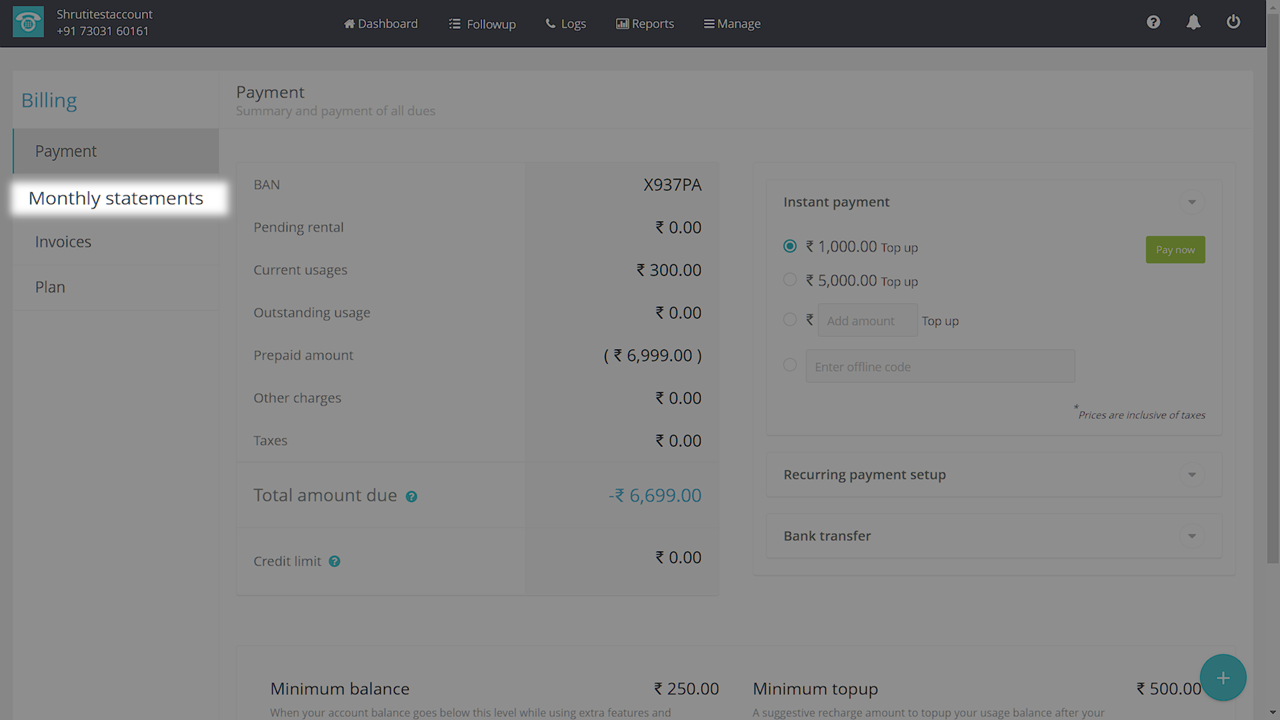Collapse the Instant payment section

coord(1191,202)
